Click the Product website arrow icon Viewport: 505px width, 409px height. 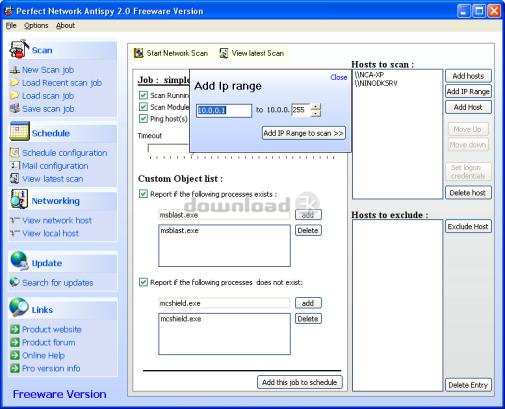pos(15,329)
